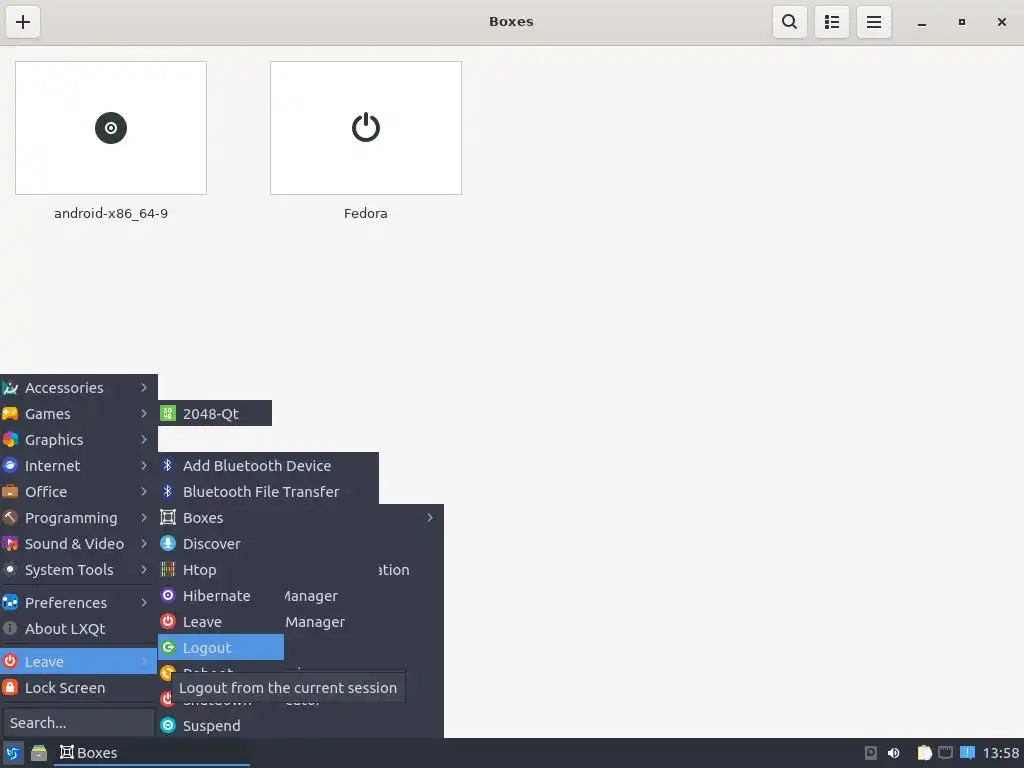
Task: Open the volume speaker tray icon
Action: [x=893, y=753]
